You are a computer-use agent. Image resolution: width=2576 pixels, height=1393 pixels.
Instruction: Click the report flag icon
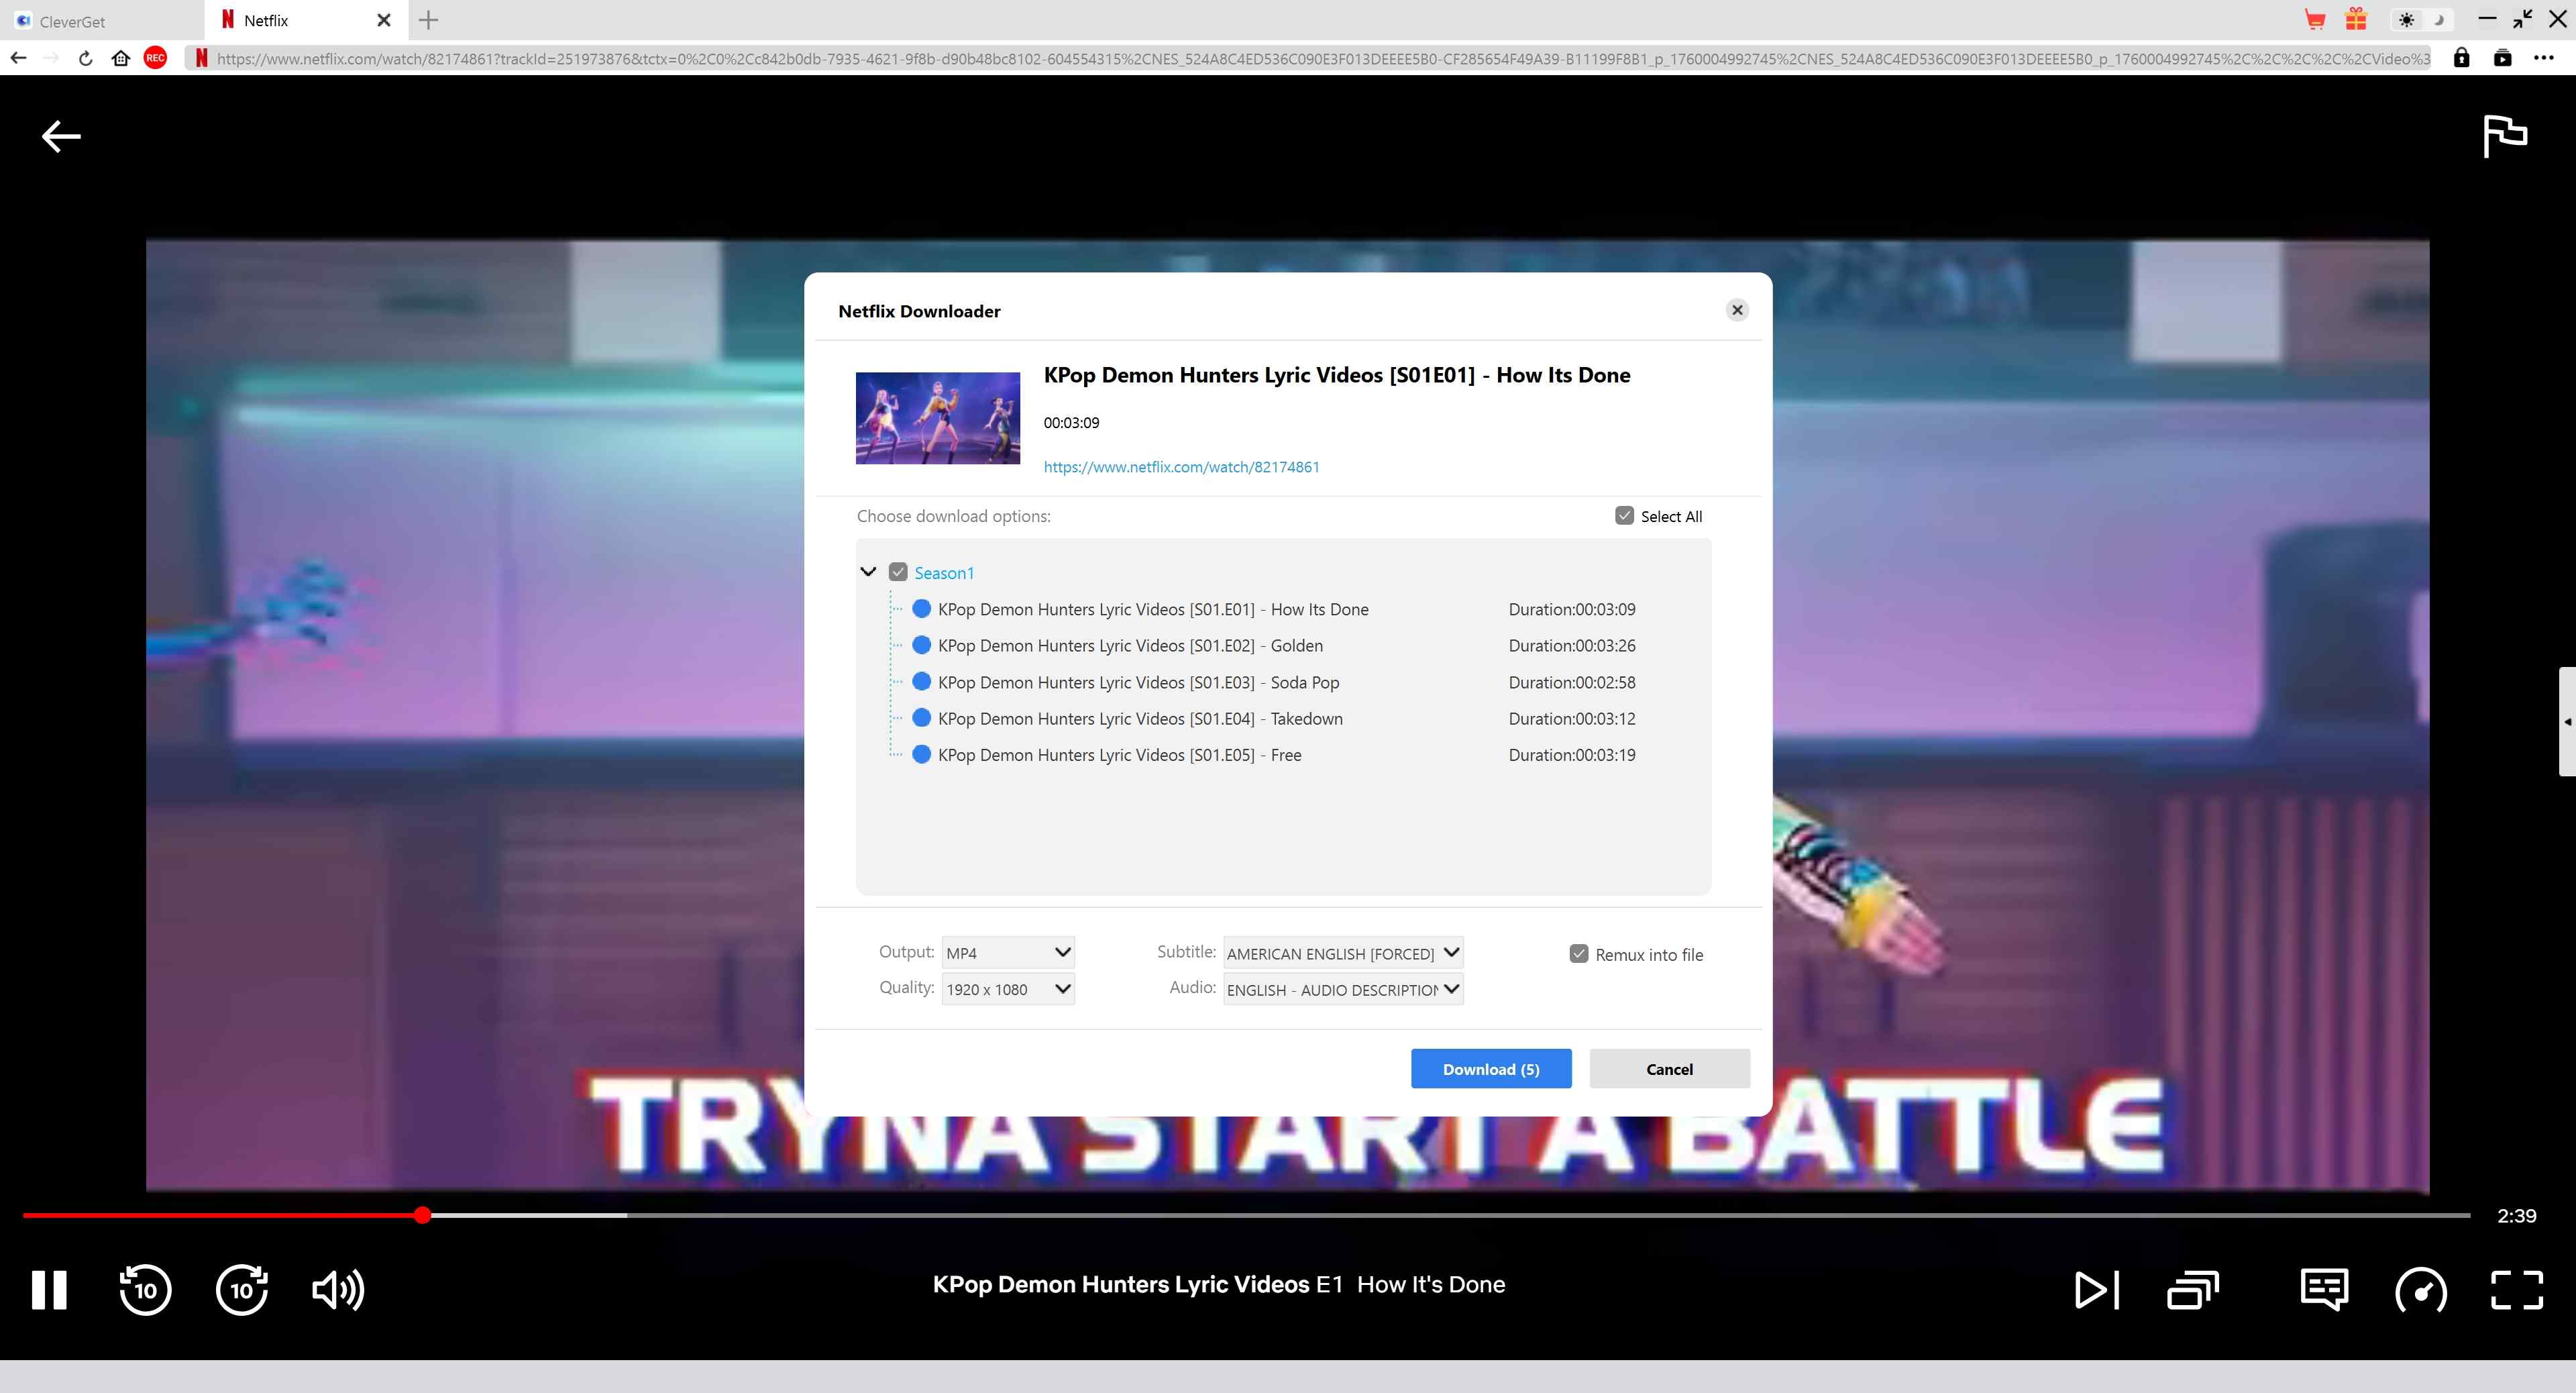coord(2504,136)
